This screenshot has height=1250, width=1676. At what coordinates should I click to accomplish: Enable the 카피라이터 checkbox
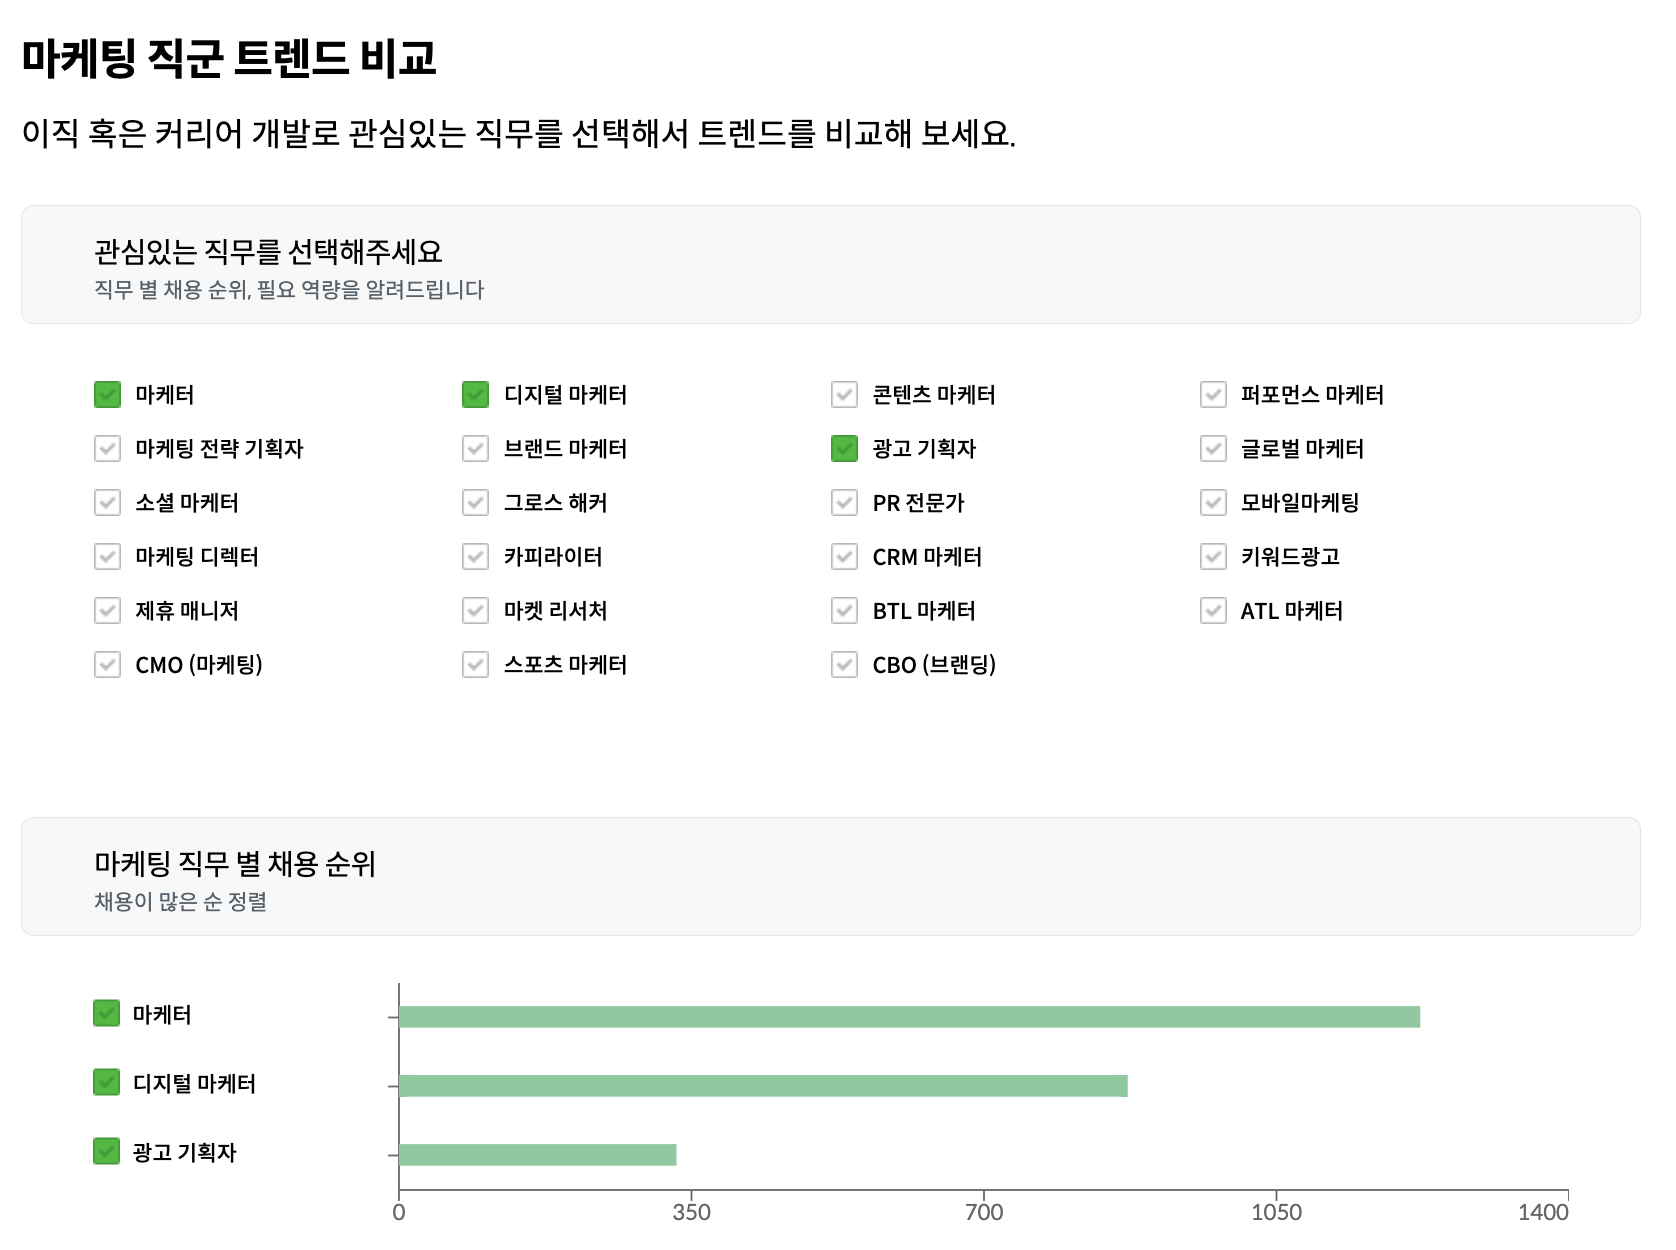(475, 557)
